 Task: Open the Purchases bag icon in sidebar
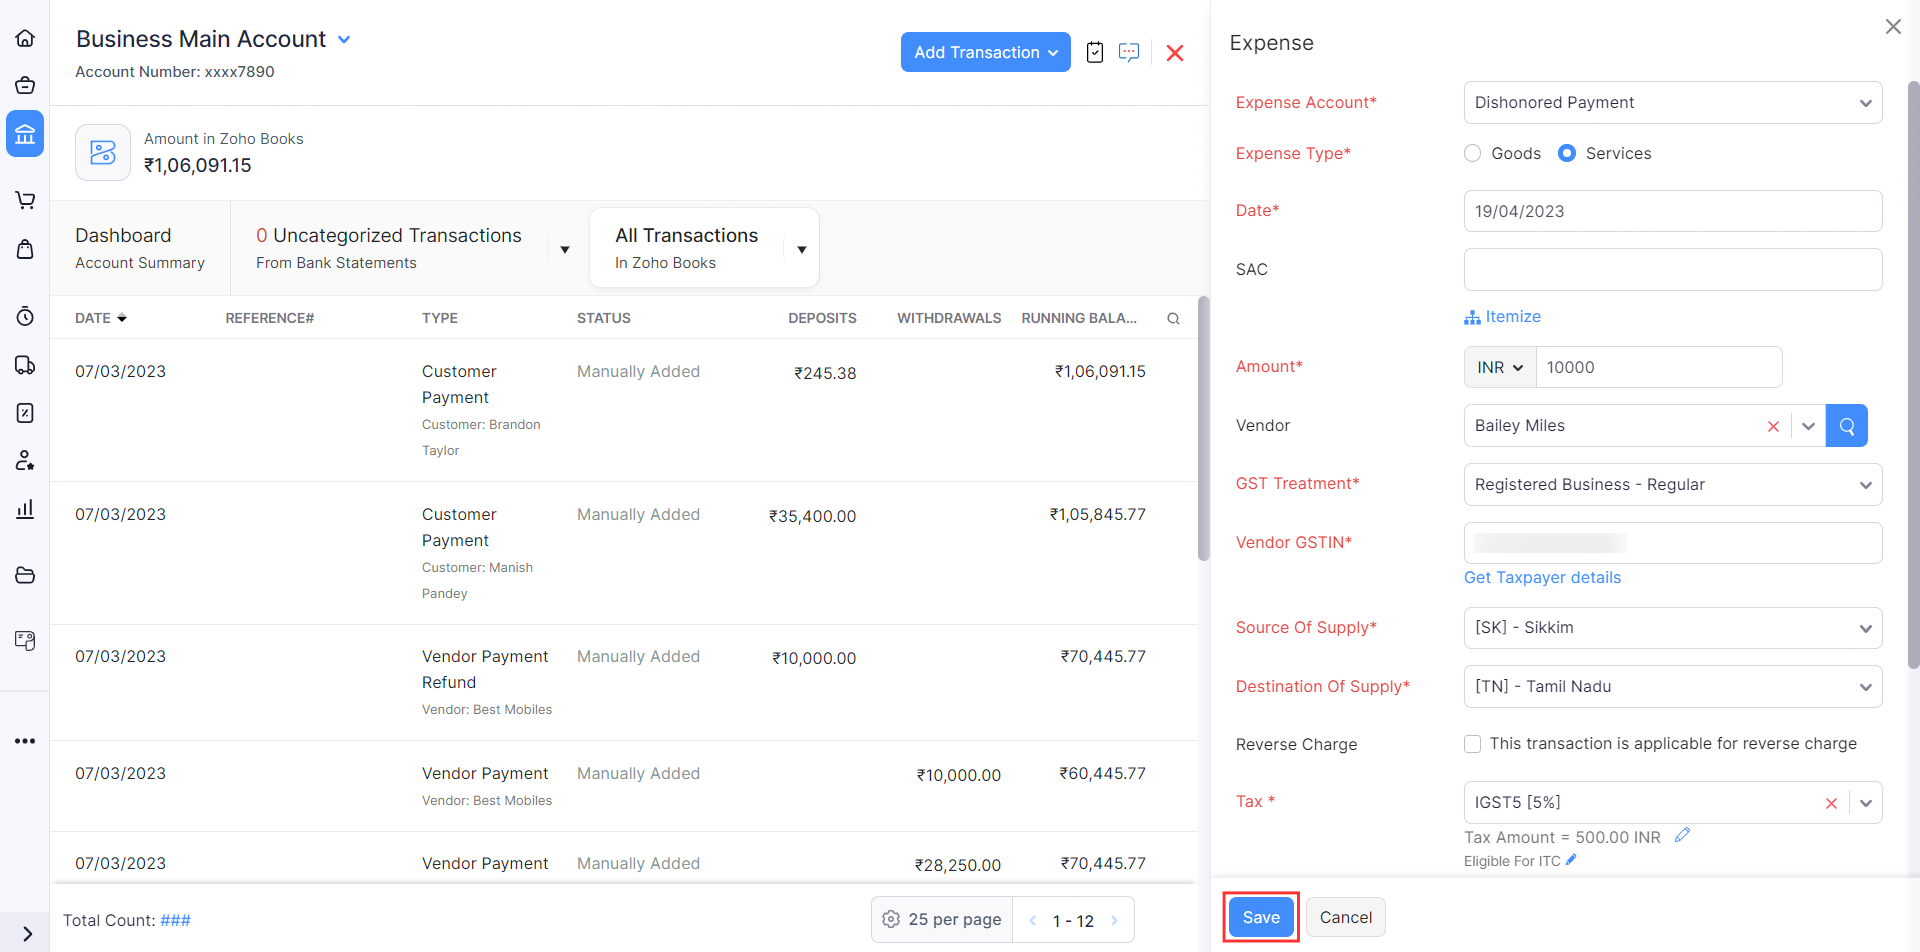coord(24,249)
